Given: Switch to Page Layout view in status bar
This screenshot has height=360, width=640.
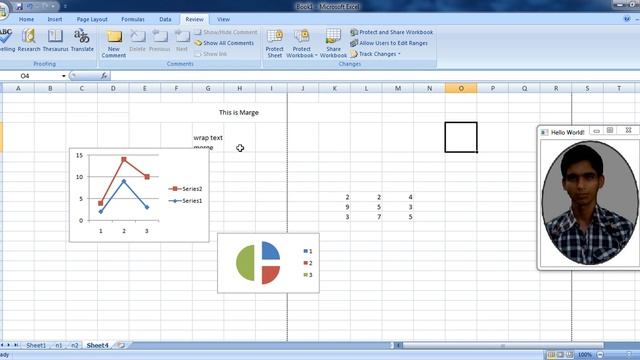Looking at the screenshot, I should point(560,355).
